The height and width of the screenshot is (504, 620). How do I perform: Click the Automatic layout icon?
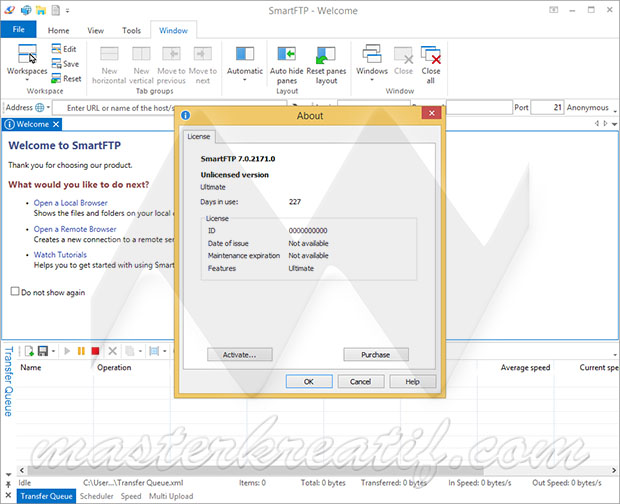[x=245, y=54]
